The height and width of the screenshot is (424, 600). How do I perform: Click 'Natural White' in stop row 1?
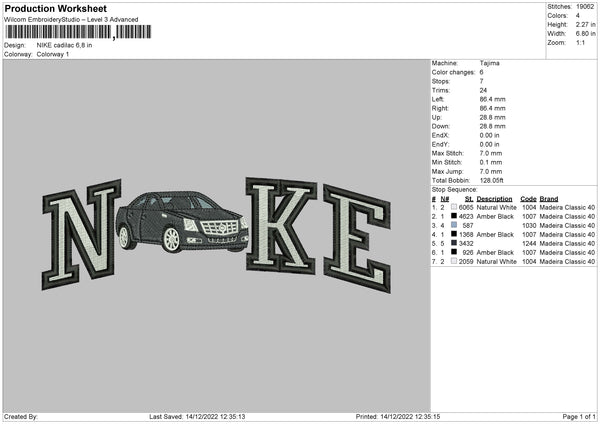496,207
